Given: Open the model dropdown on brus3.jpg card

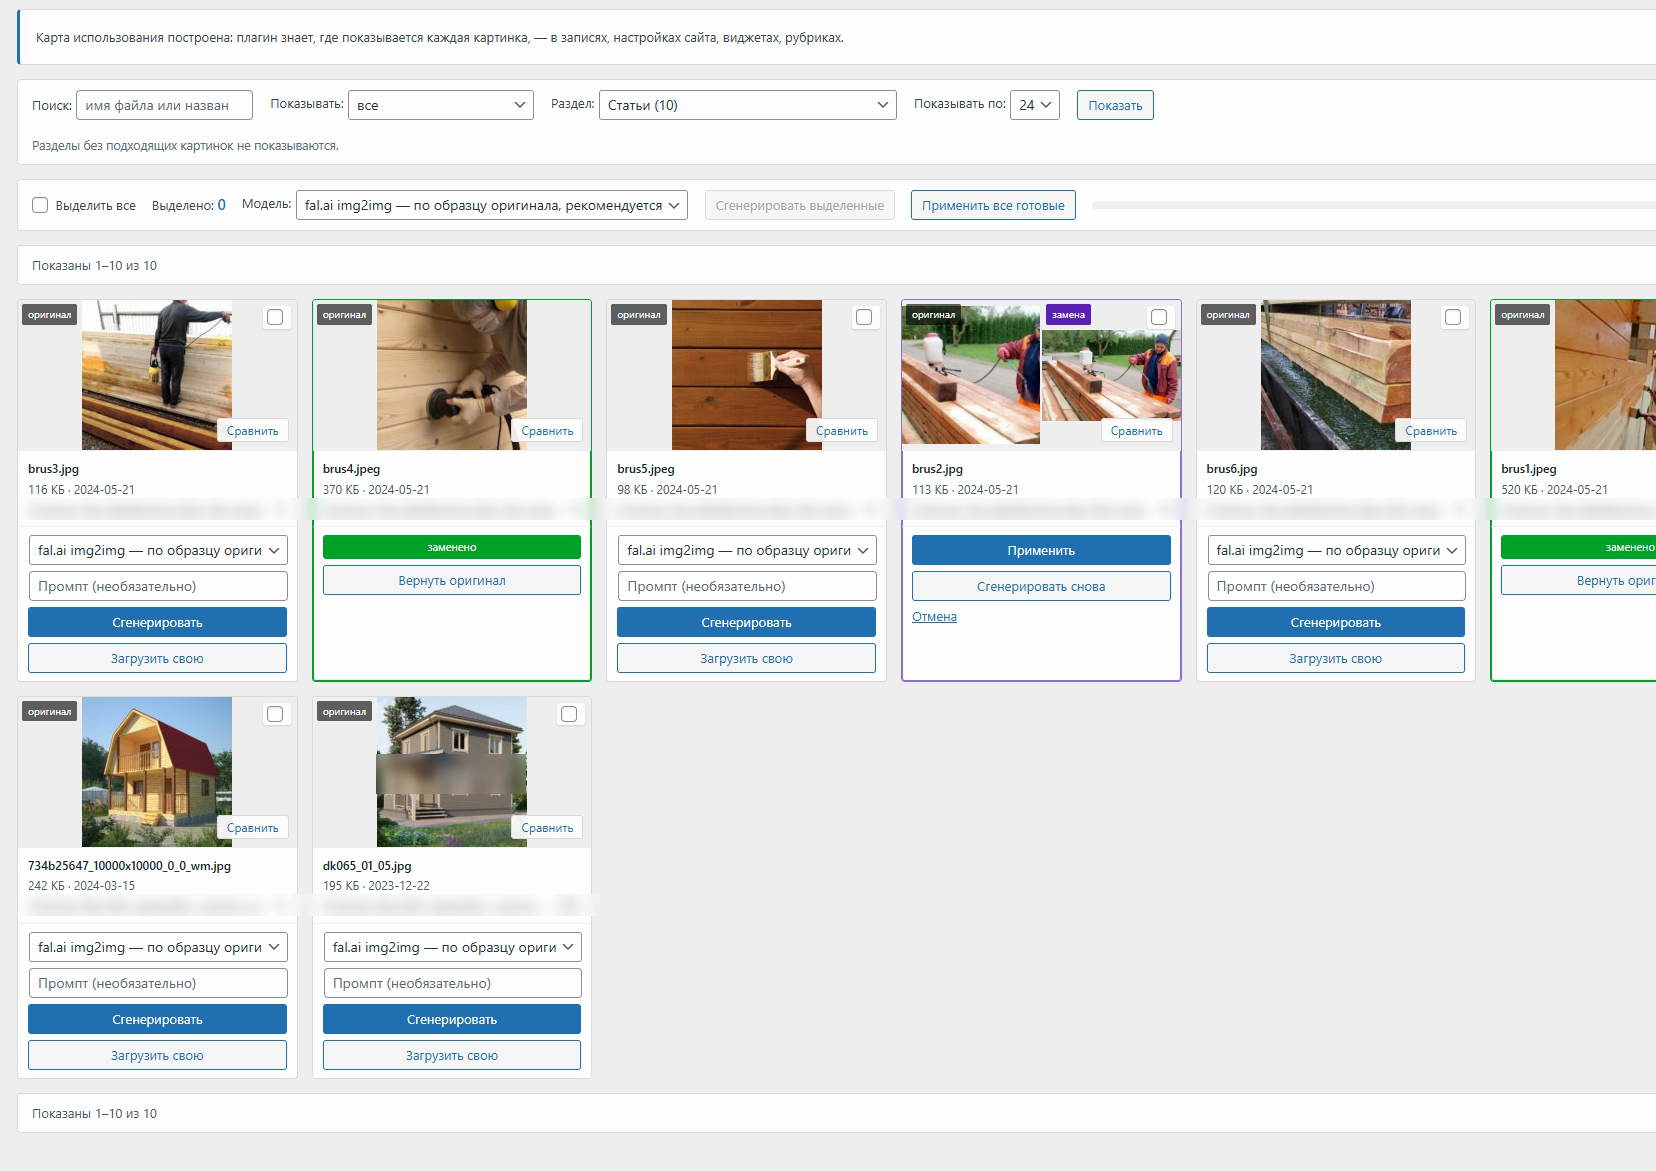Looking at the screenshot, I should [x=158, y=550].
